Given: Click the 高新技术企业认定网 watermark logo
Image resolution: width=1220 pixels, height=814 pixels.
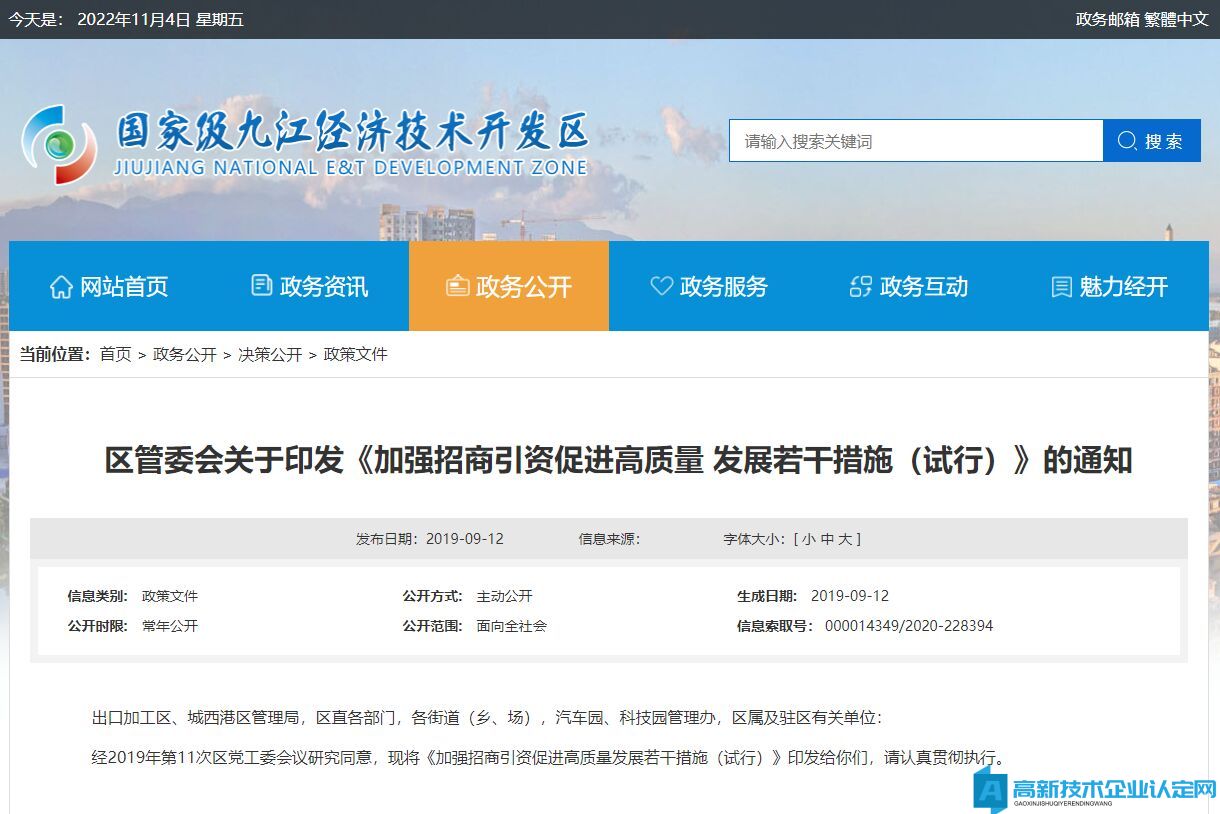Looking at the screenshot, I should coord(1095,789).
